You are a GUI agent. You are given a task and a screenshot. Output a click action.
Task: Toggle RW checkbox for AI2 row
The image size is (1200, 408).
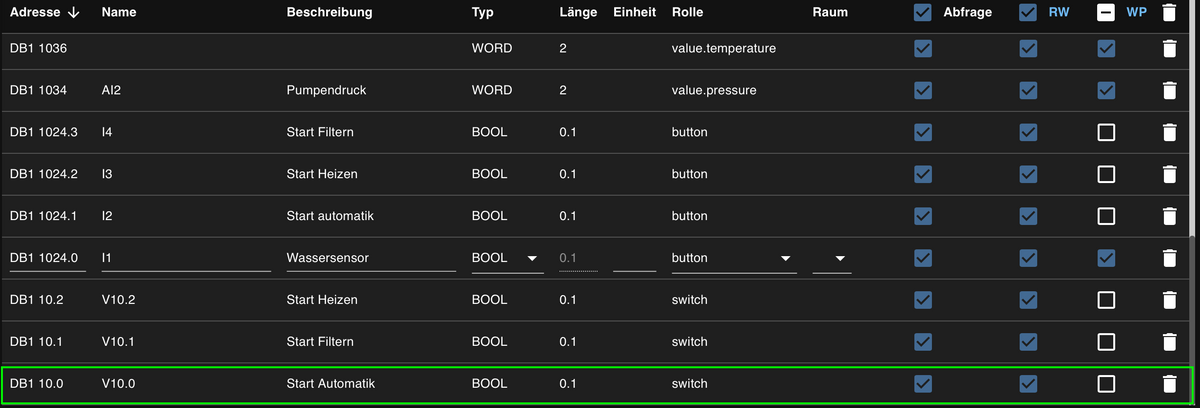tap(1028, 90)
